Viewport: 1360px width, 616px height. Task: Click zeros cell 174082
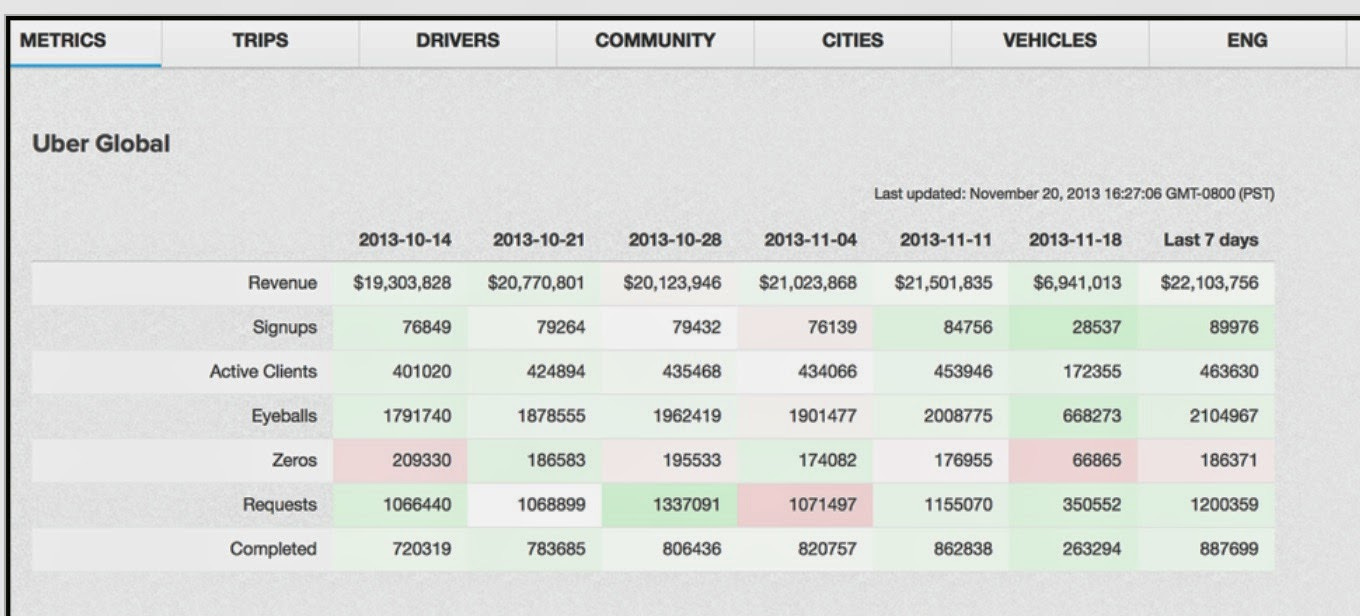(x=806, y=461)
